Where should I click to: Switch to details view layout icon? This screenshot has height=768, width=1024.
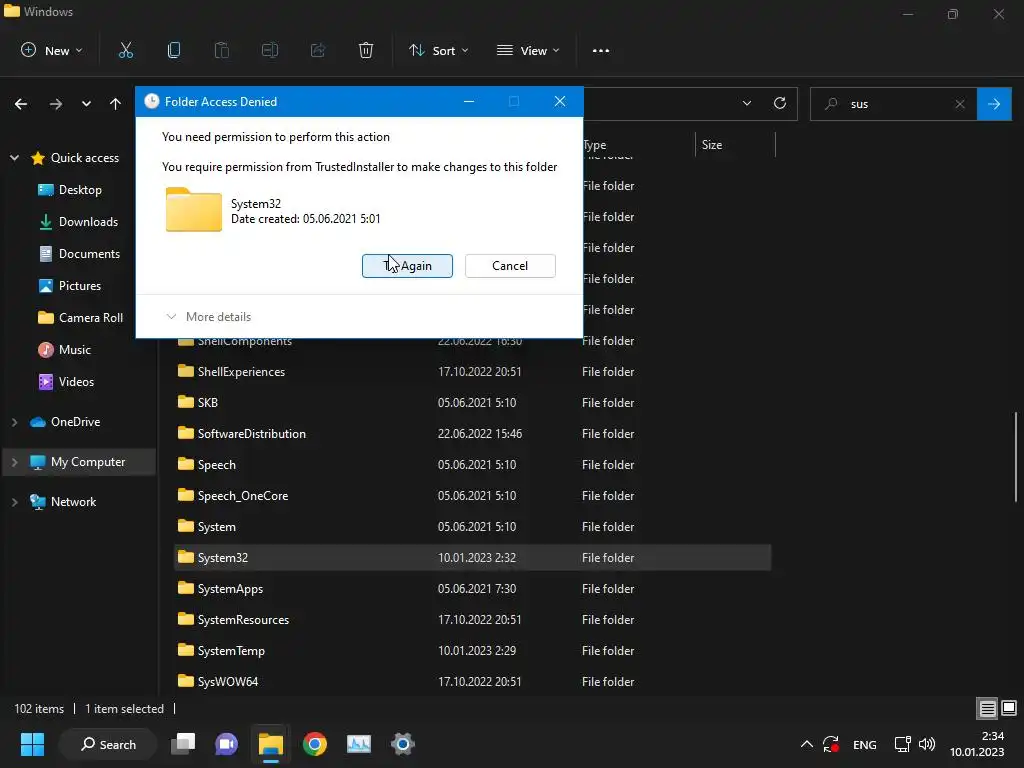click(987, 708)
